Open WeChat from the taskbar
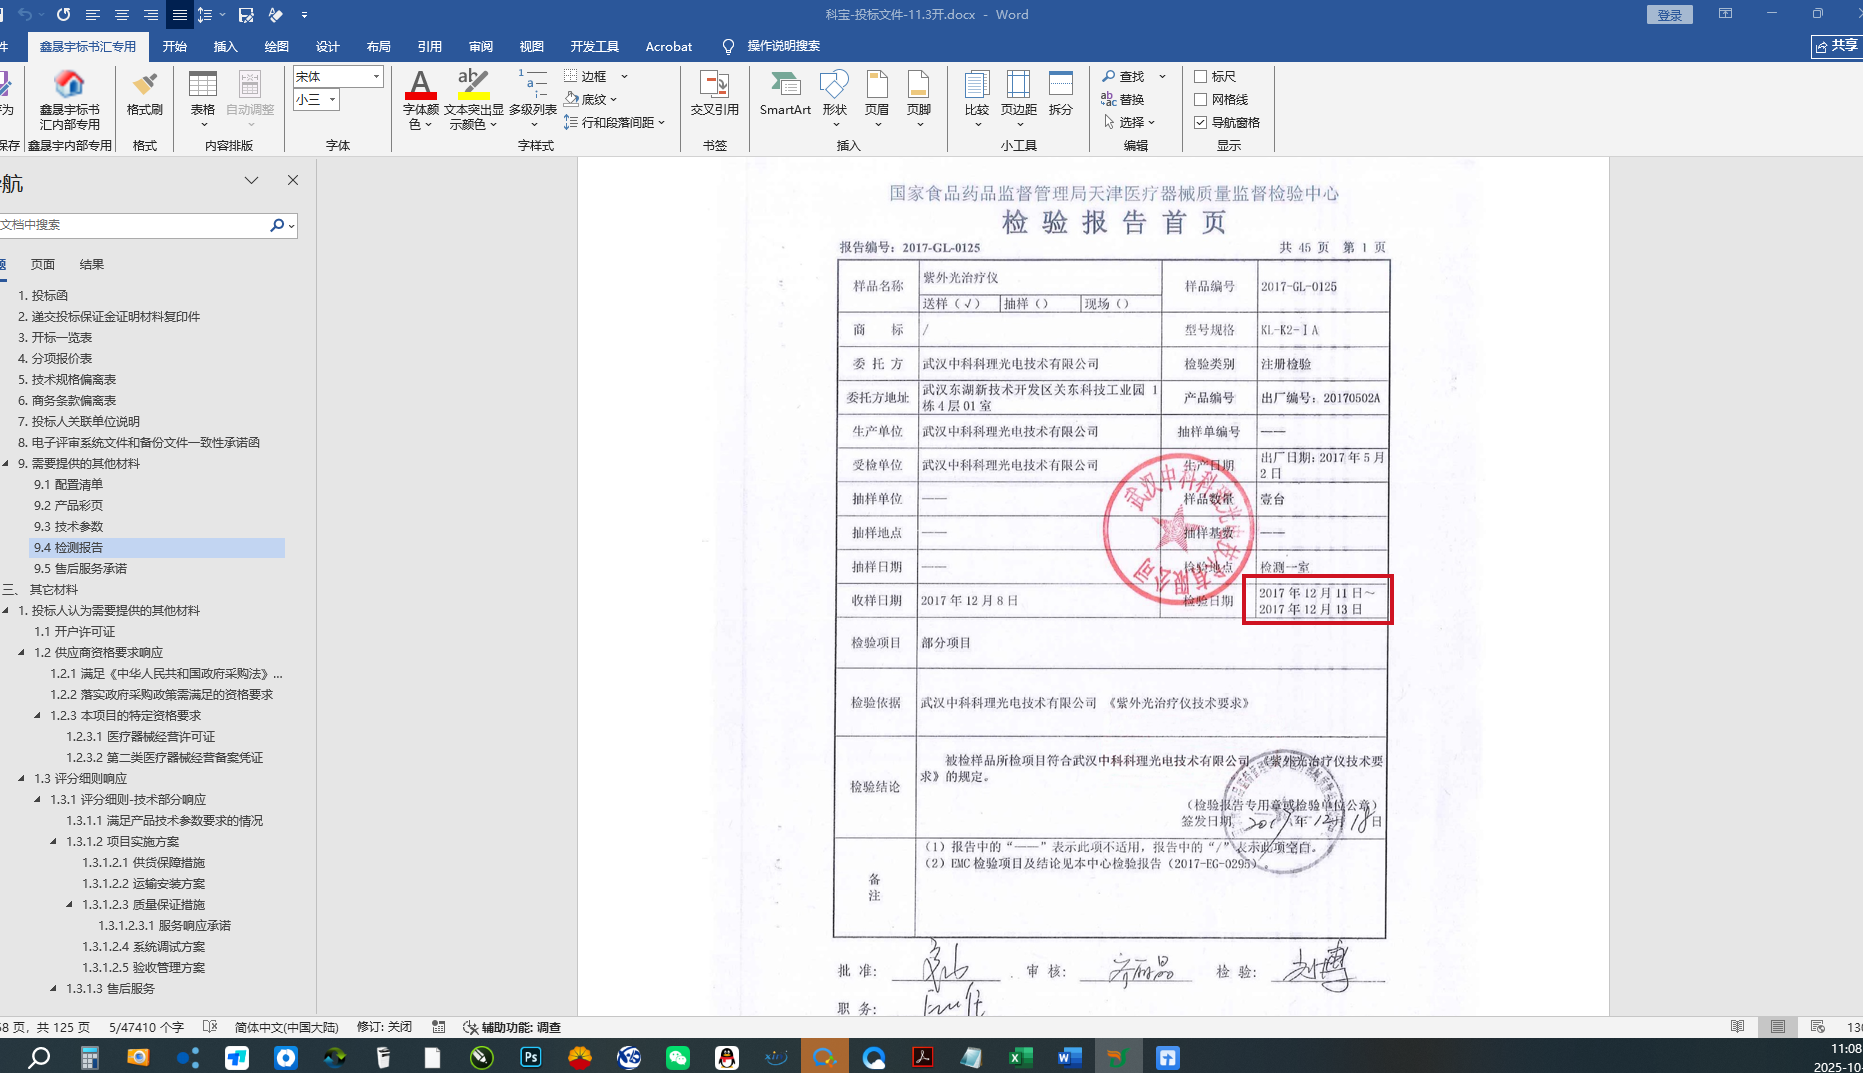 [678, 1057]
